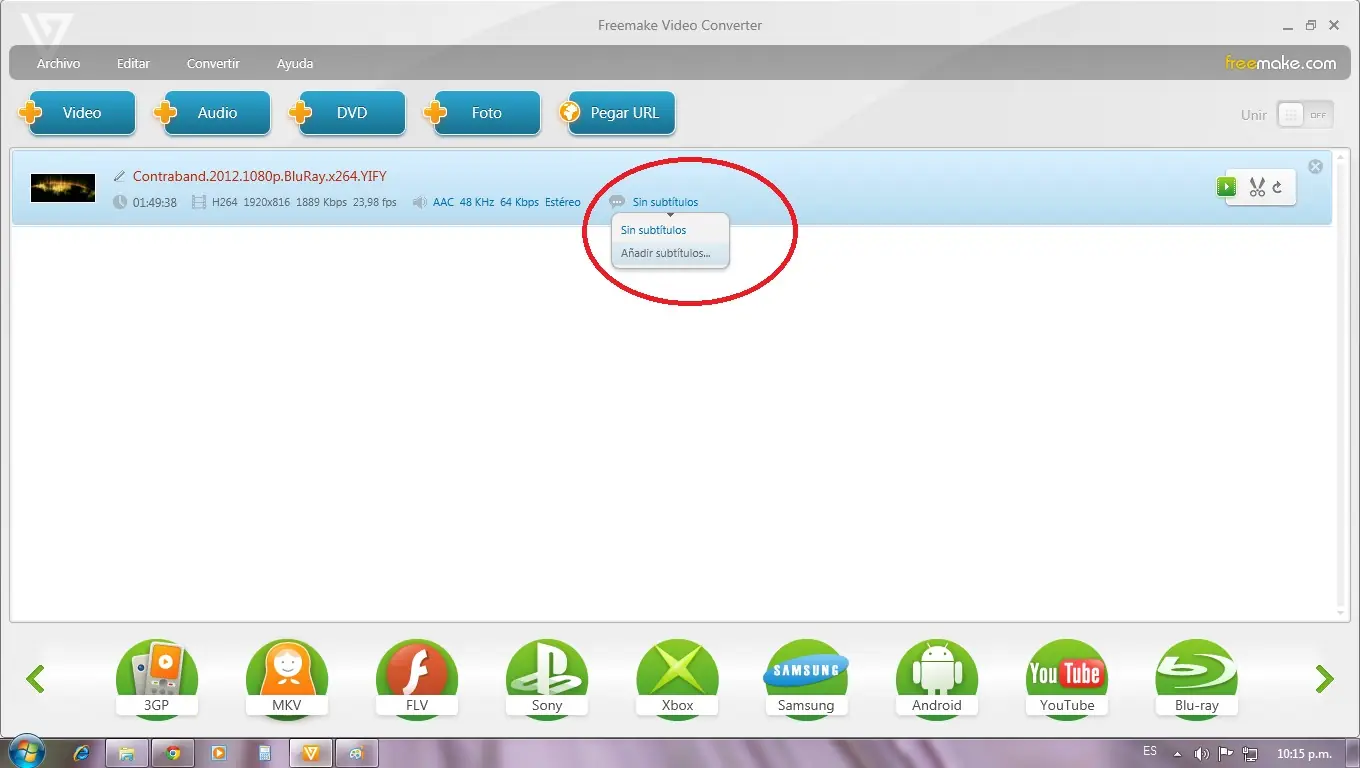Click the speaker icon beside AAC audio info
The image size is (1360, 768).
click(x=420, y=202)
